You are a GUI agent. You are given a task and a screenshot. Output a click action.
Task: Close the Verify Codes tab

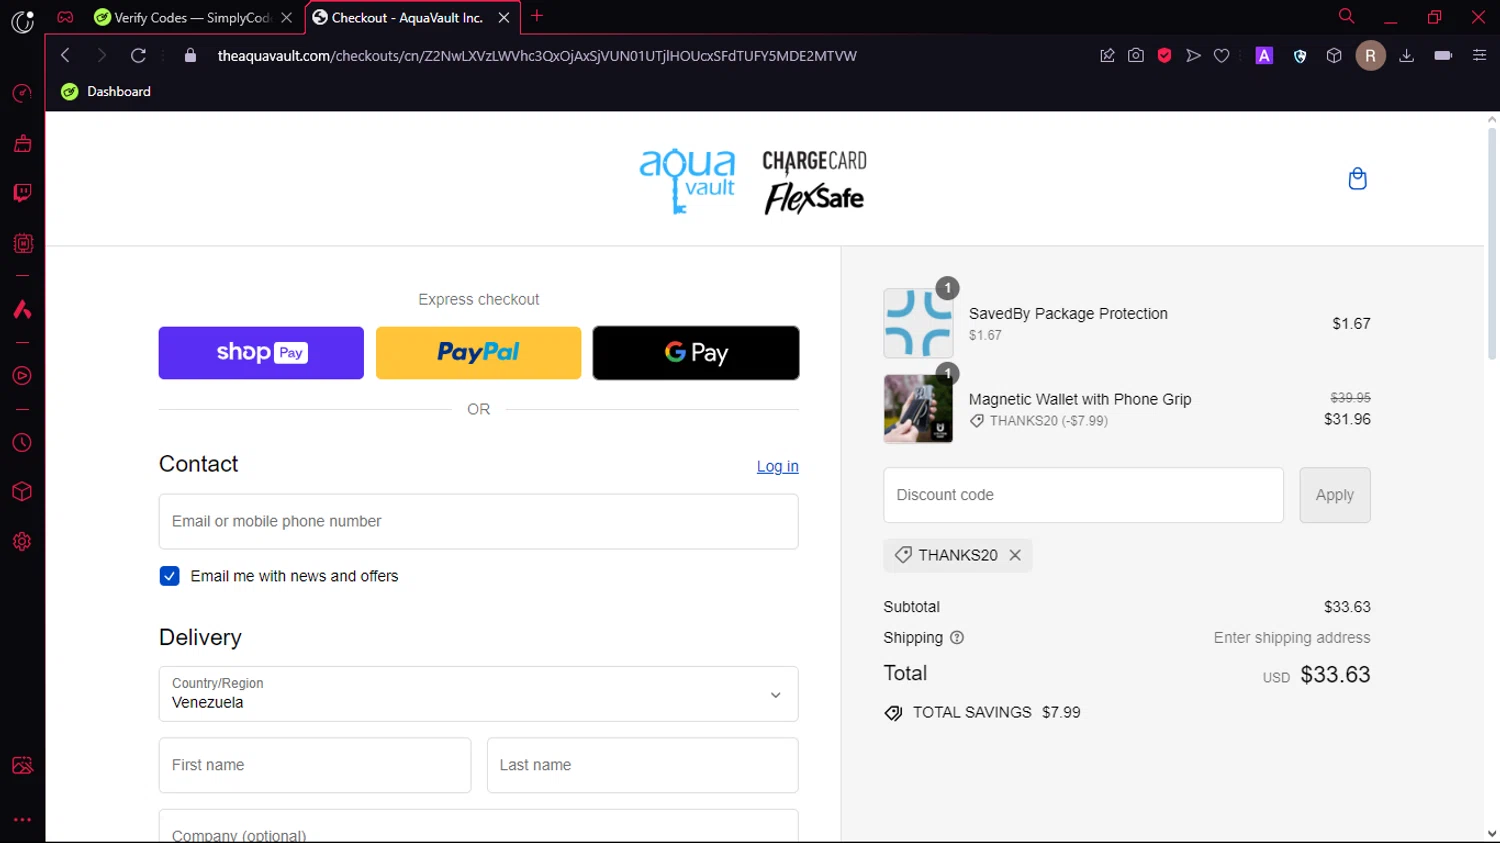tap(286, 18)
